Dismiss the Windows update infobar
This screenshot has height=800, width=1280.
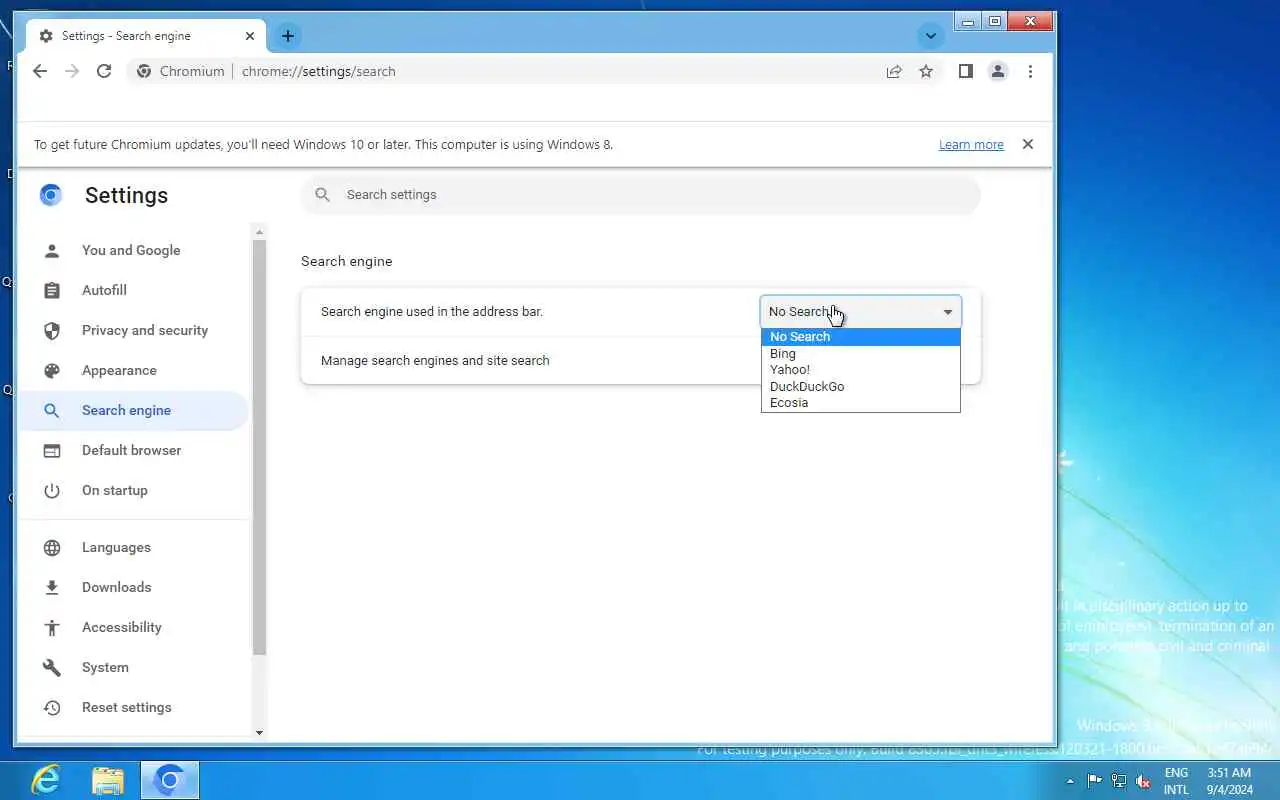[x=1028, y=144]
